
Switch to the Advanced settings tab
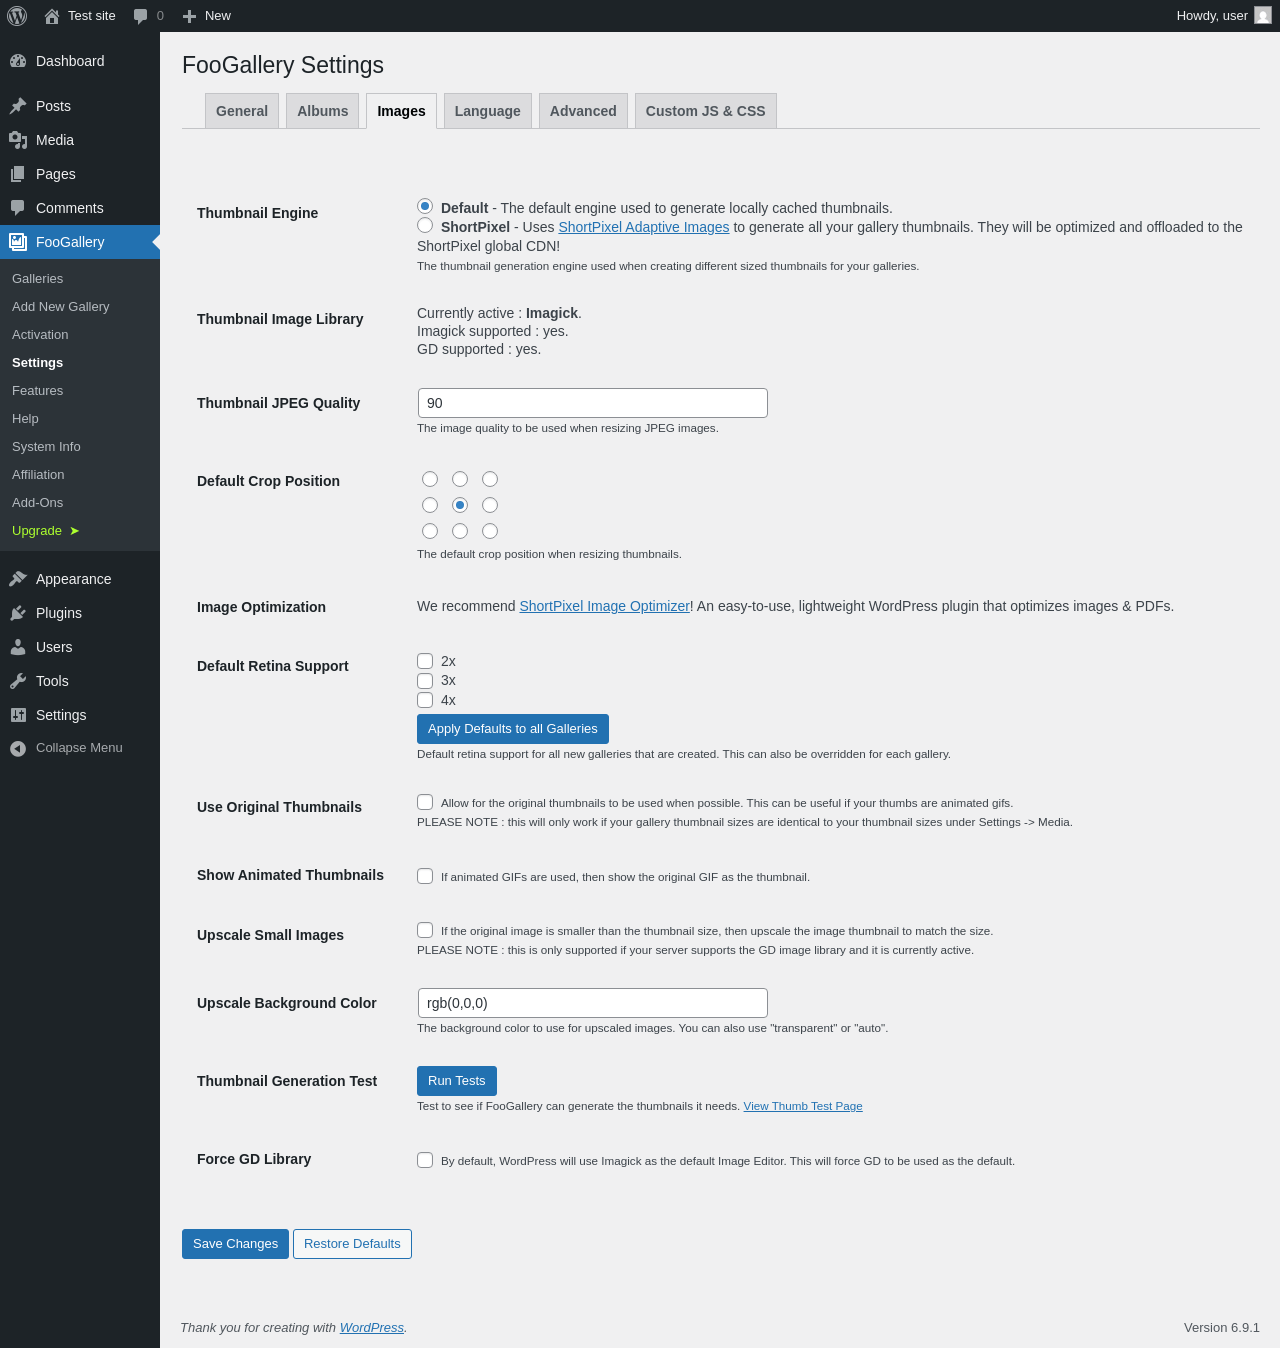pos(583,111)
